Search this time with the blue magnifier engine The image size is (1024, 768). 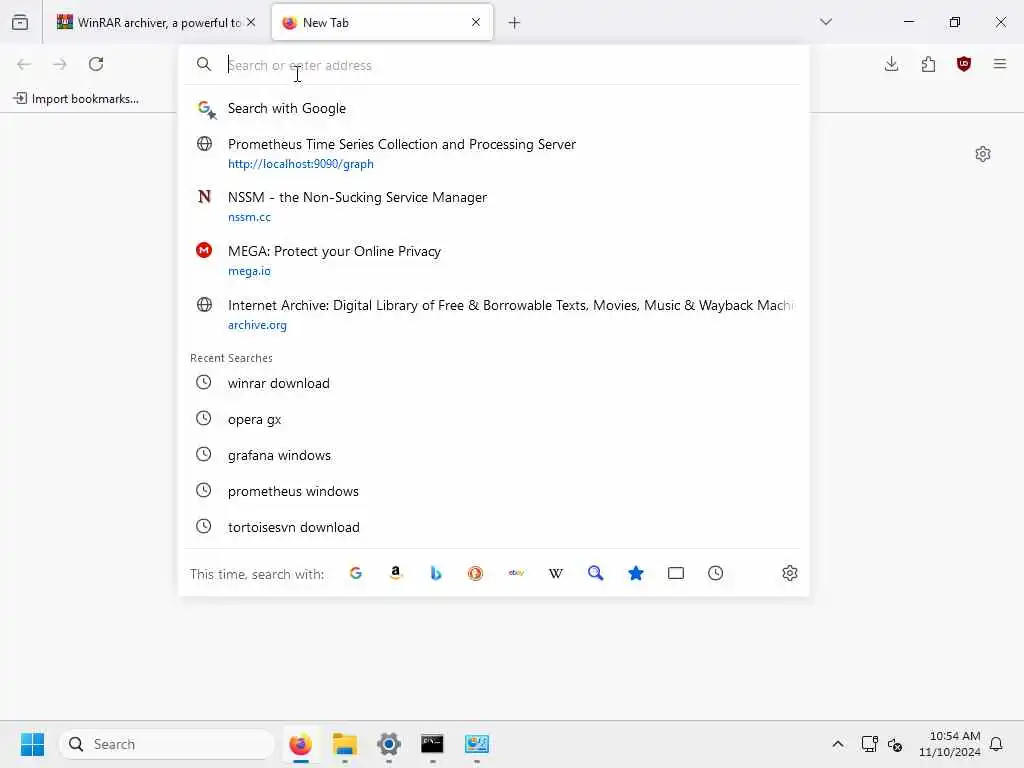click(596, 573)
